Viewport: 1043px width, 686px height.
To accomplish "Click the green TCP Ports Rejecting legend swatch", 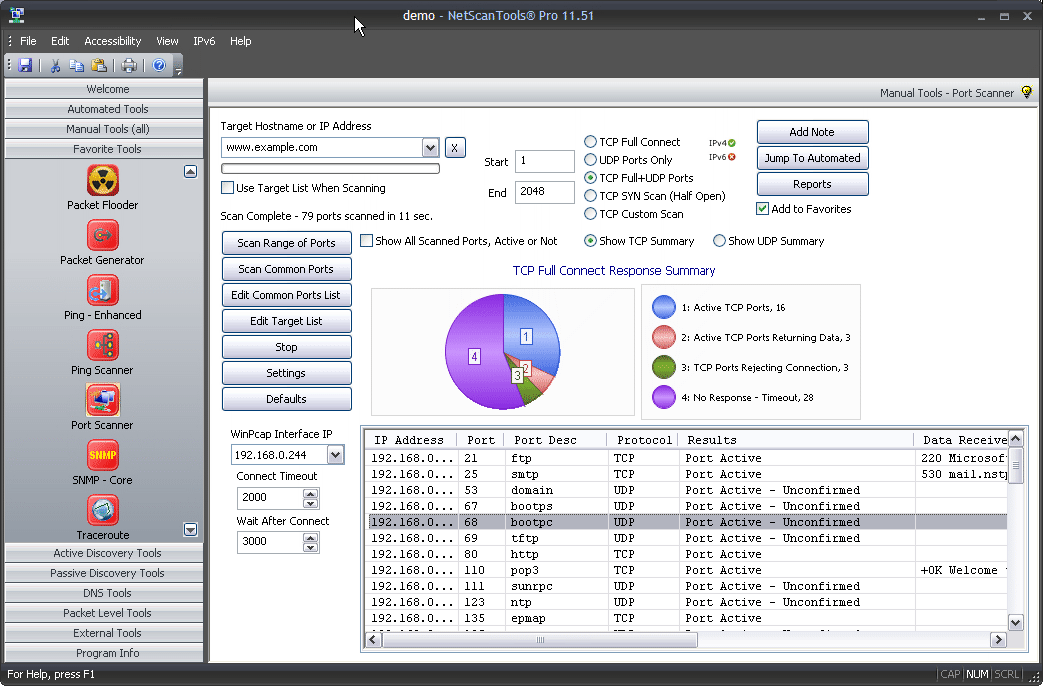I will (664, 367).
